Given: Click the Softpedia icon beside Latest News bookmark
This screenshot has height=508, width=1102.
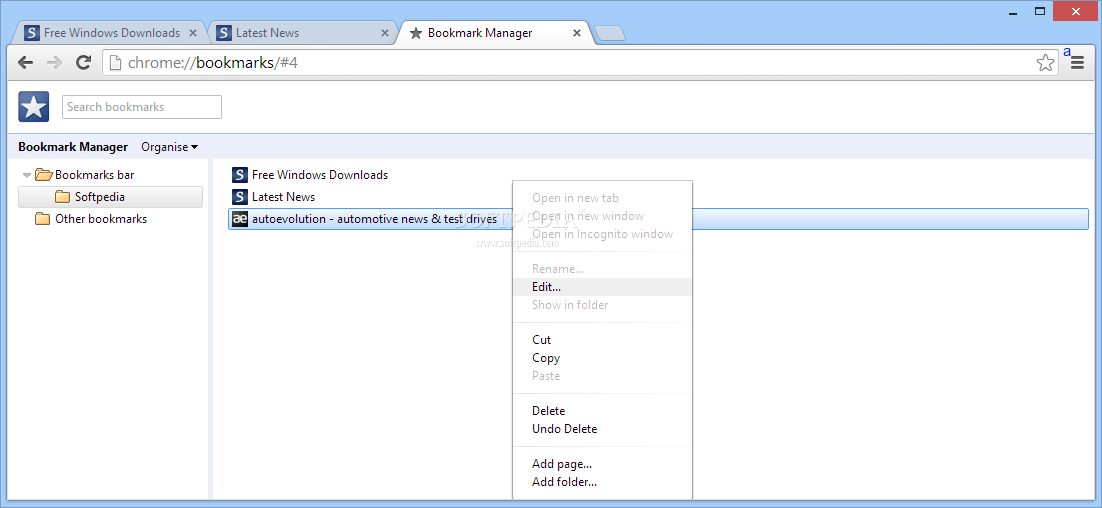Looking at the screenshot, I should pyautogui.click(x=240, y=197).
